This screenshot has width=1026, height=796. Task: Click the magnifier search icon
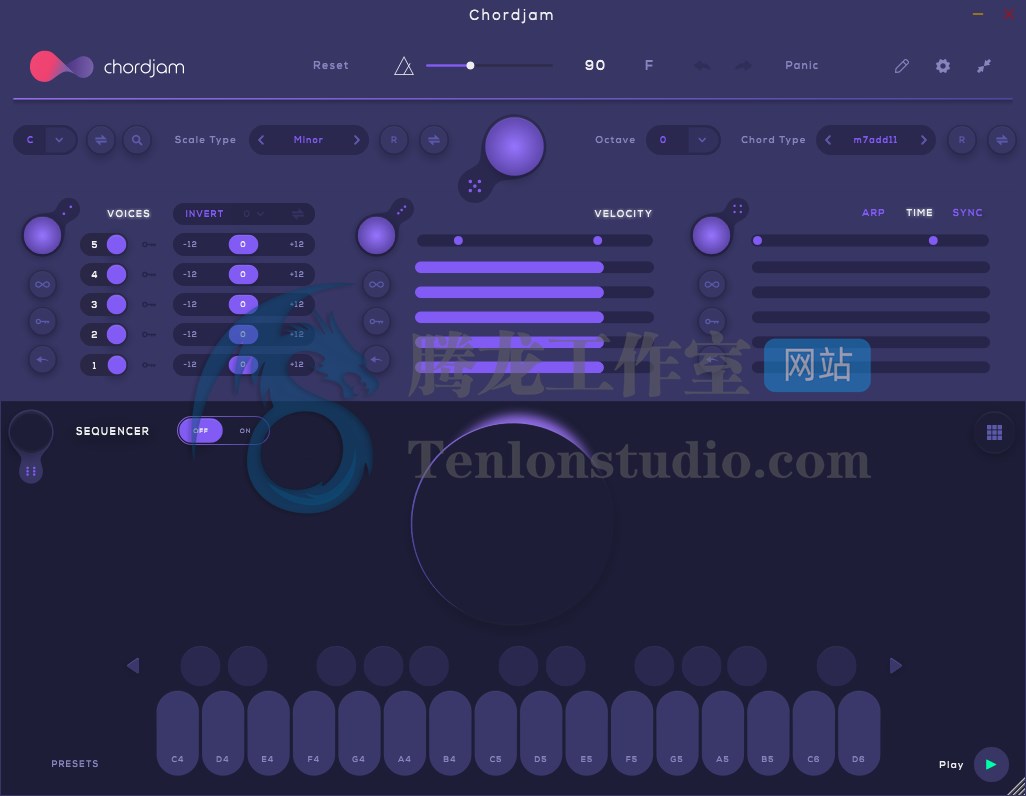pos(137,139)
